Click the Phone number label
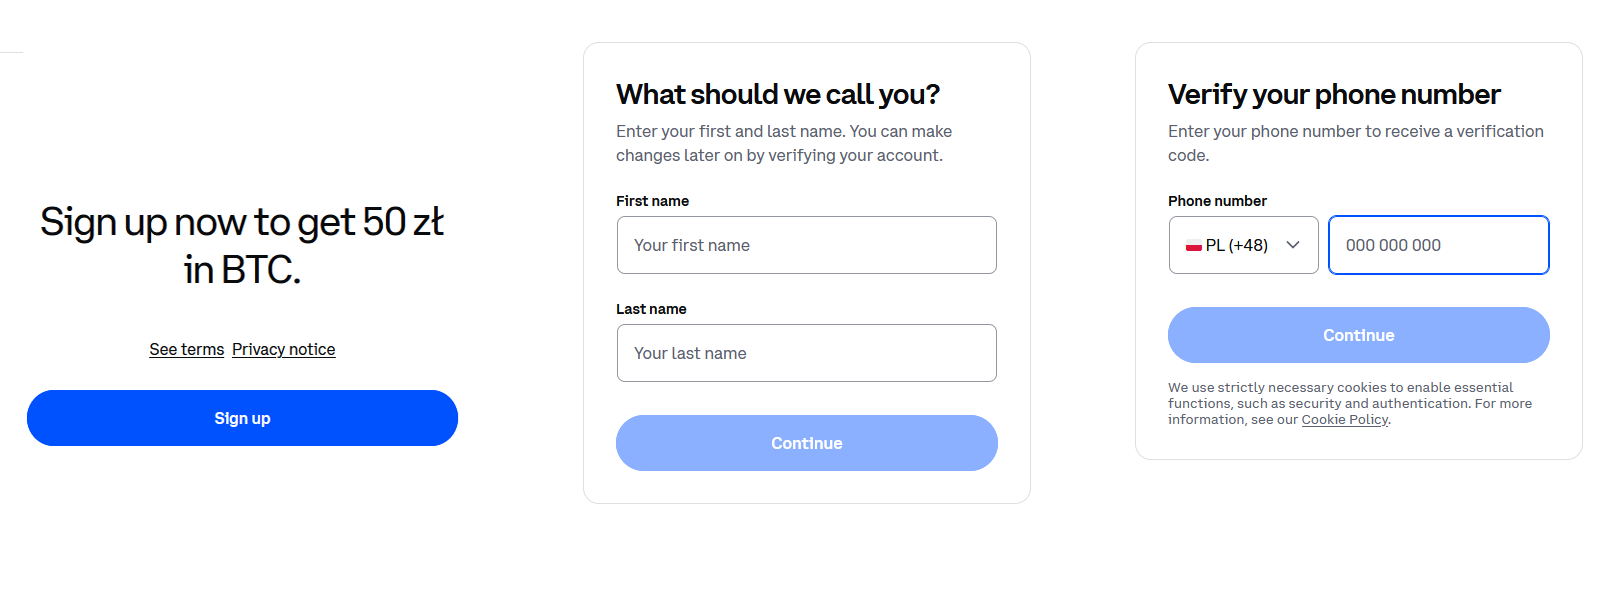This screenshot has width=1613, height=595. (x=1217, y=201)
